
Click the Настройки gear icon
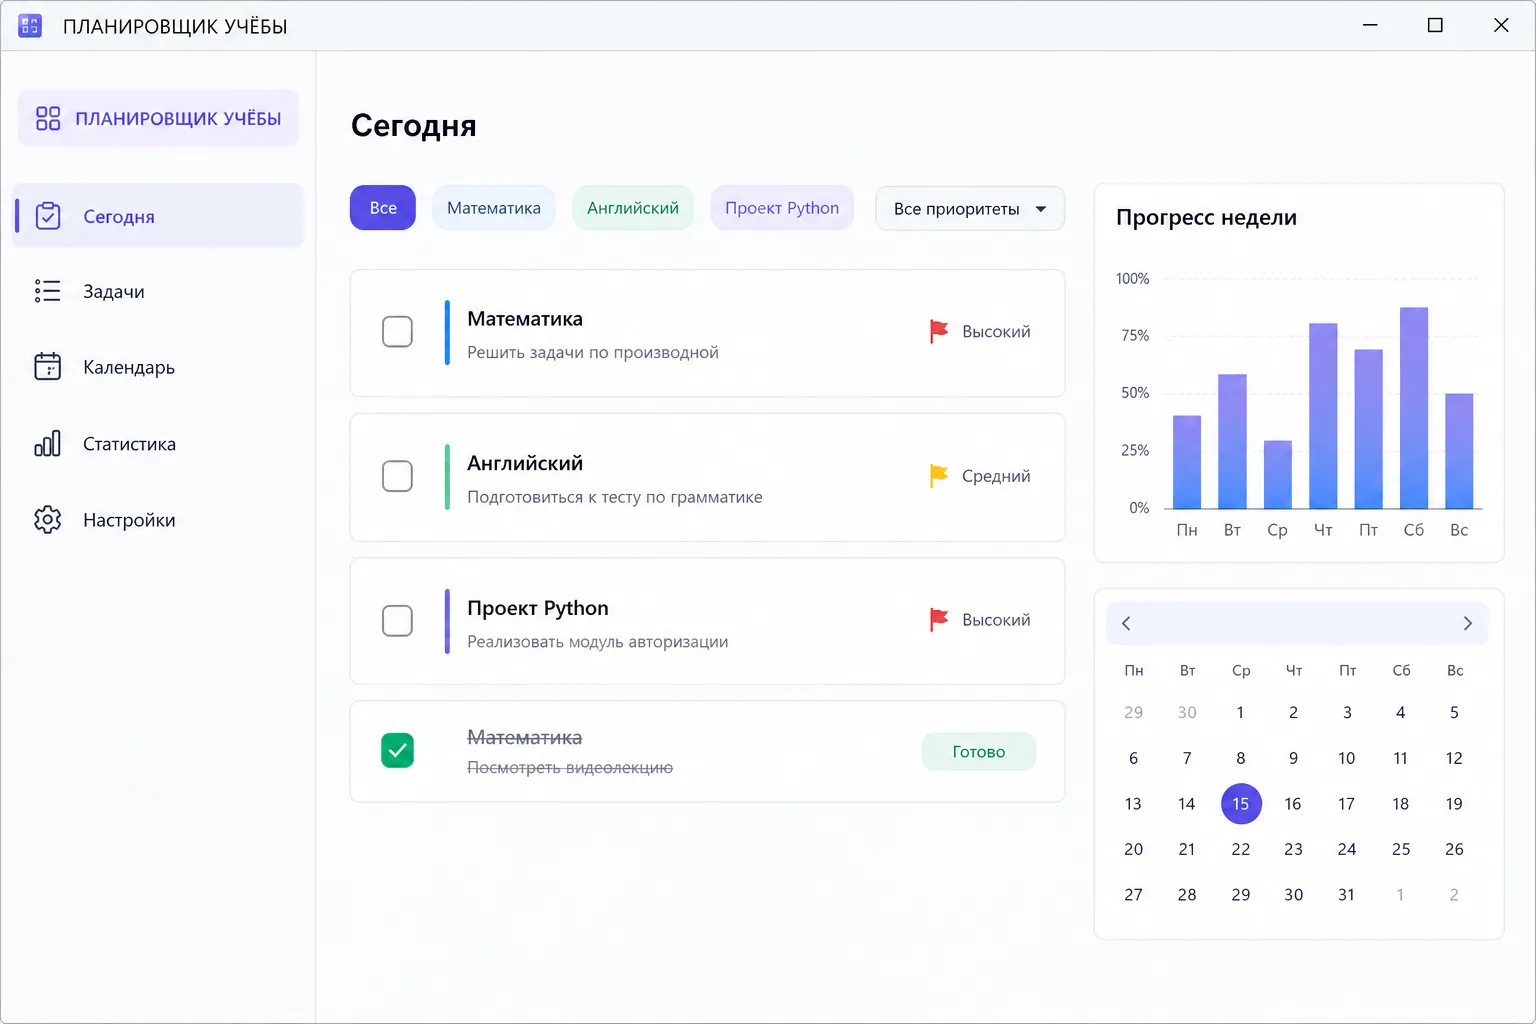point(48,519)
